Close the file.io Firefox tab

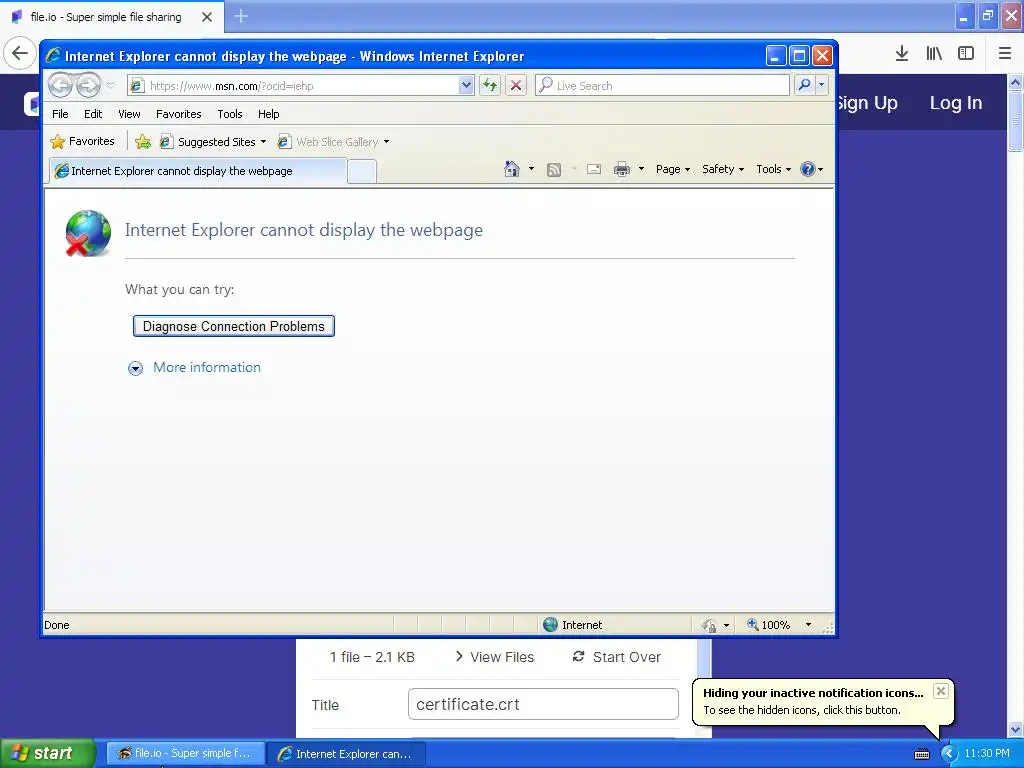tap(207, 17)
